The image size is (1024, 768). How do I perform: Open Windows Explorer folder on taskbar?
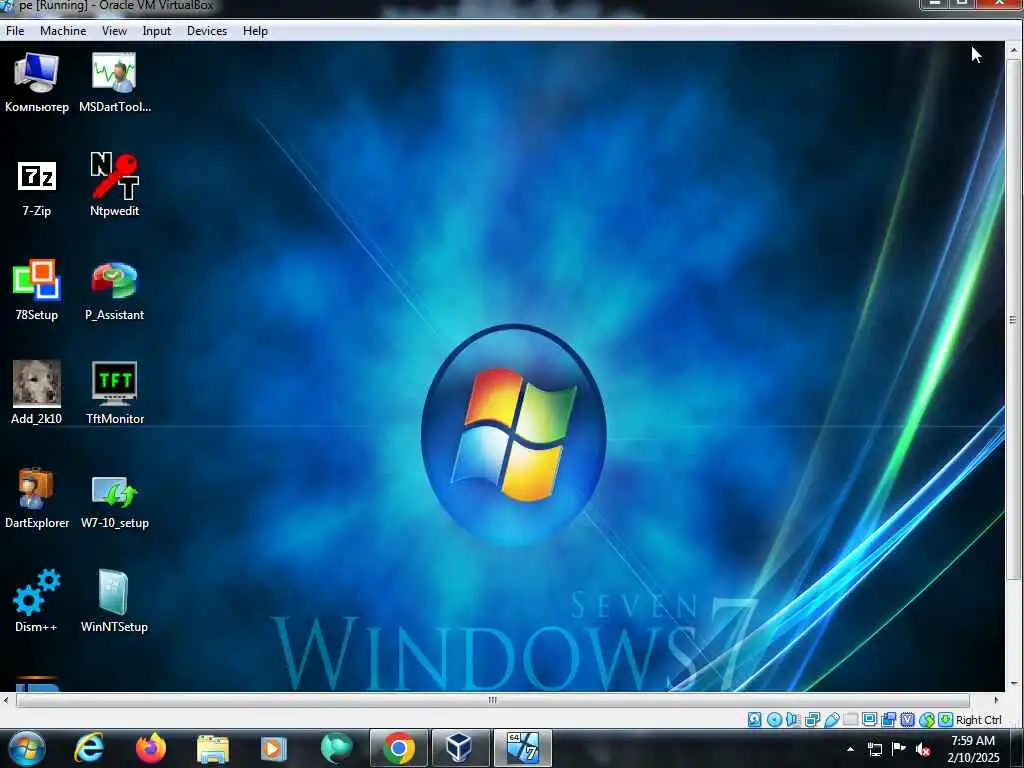pos(212,748)
